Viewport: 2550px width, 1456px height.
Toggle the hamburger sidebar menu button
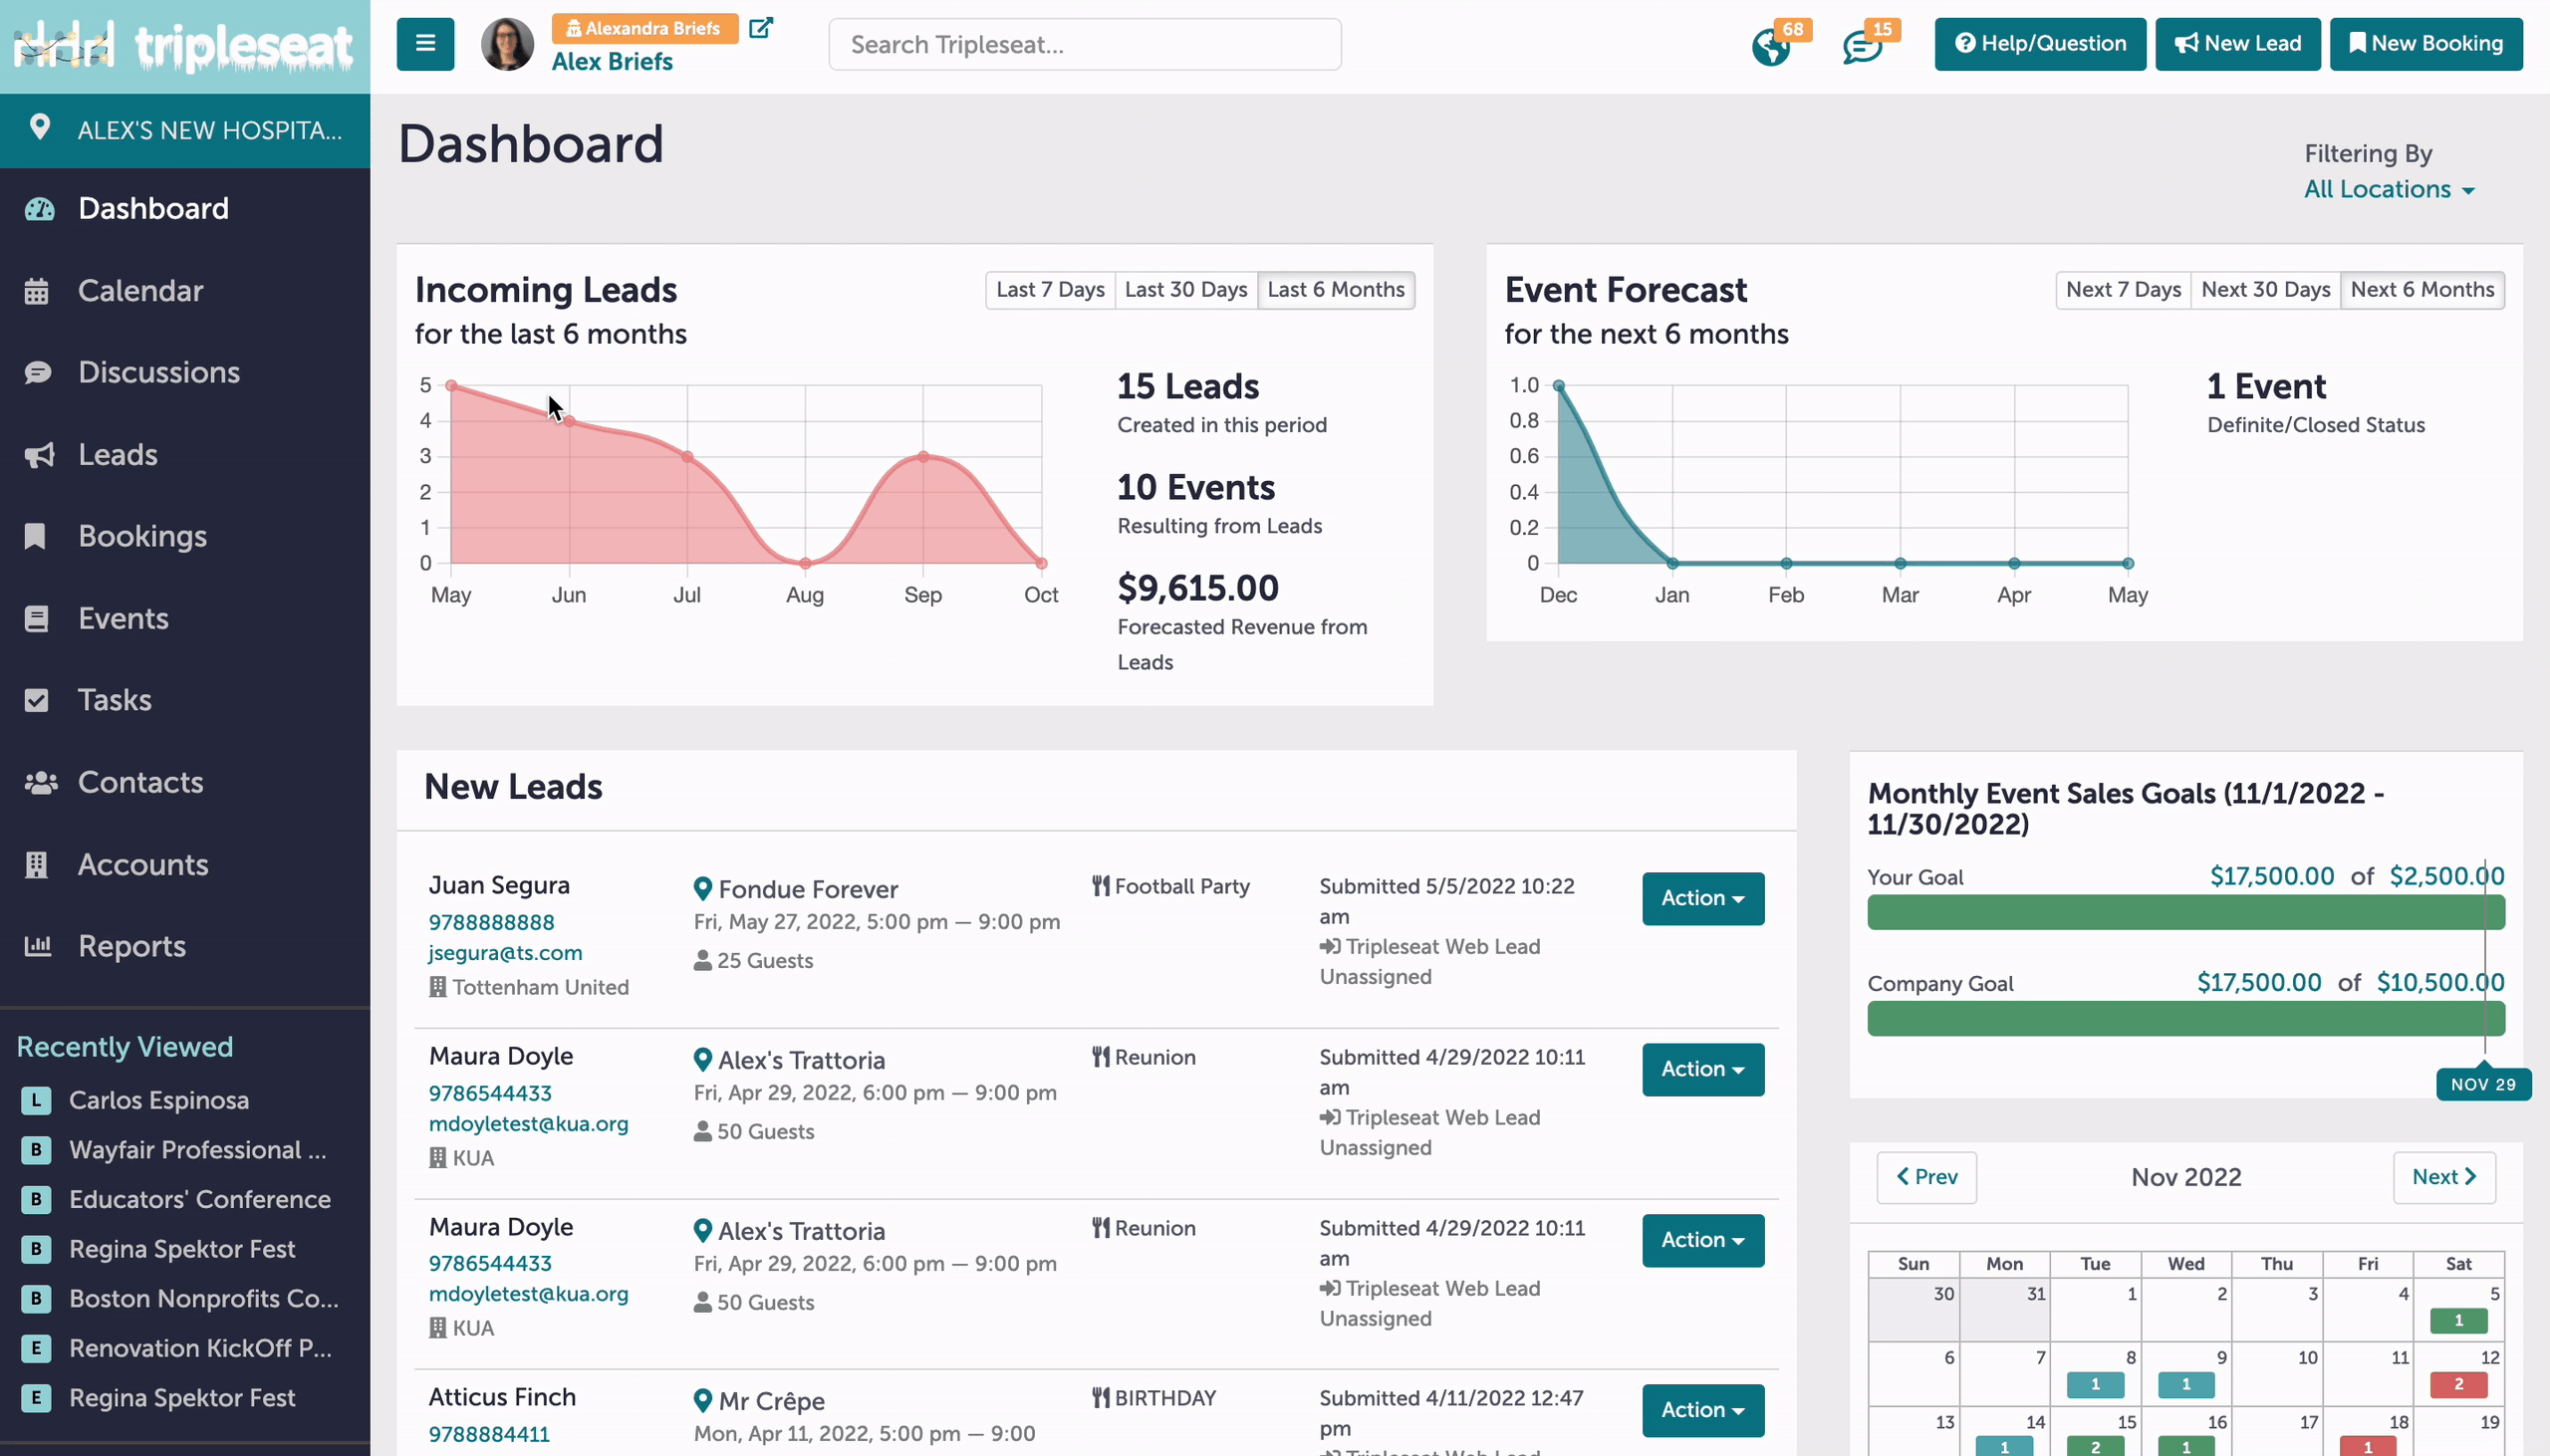click(425, 44)
